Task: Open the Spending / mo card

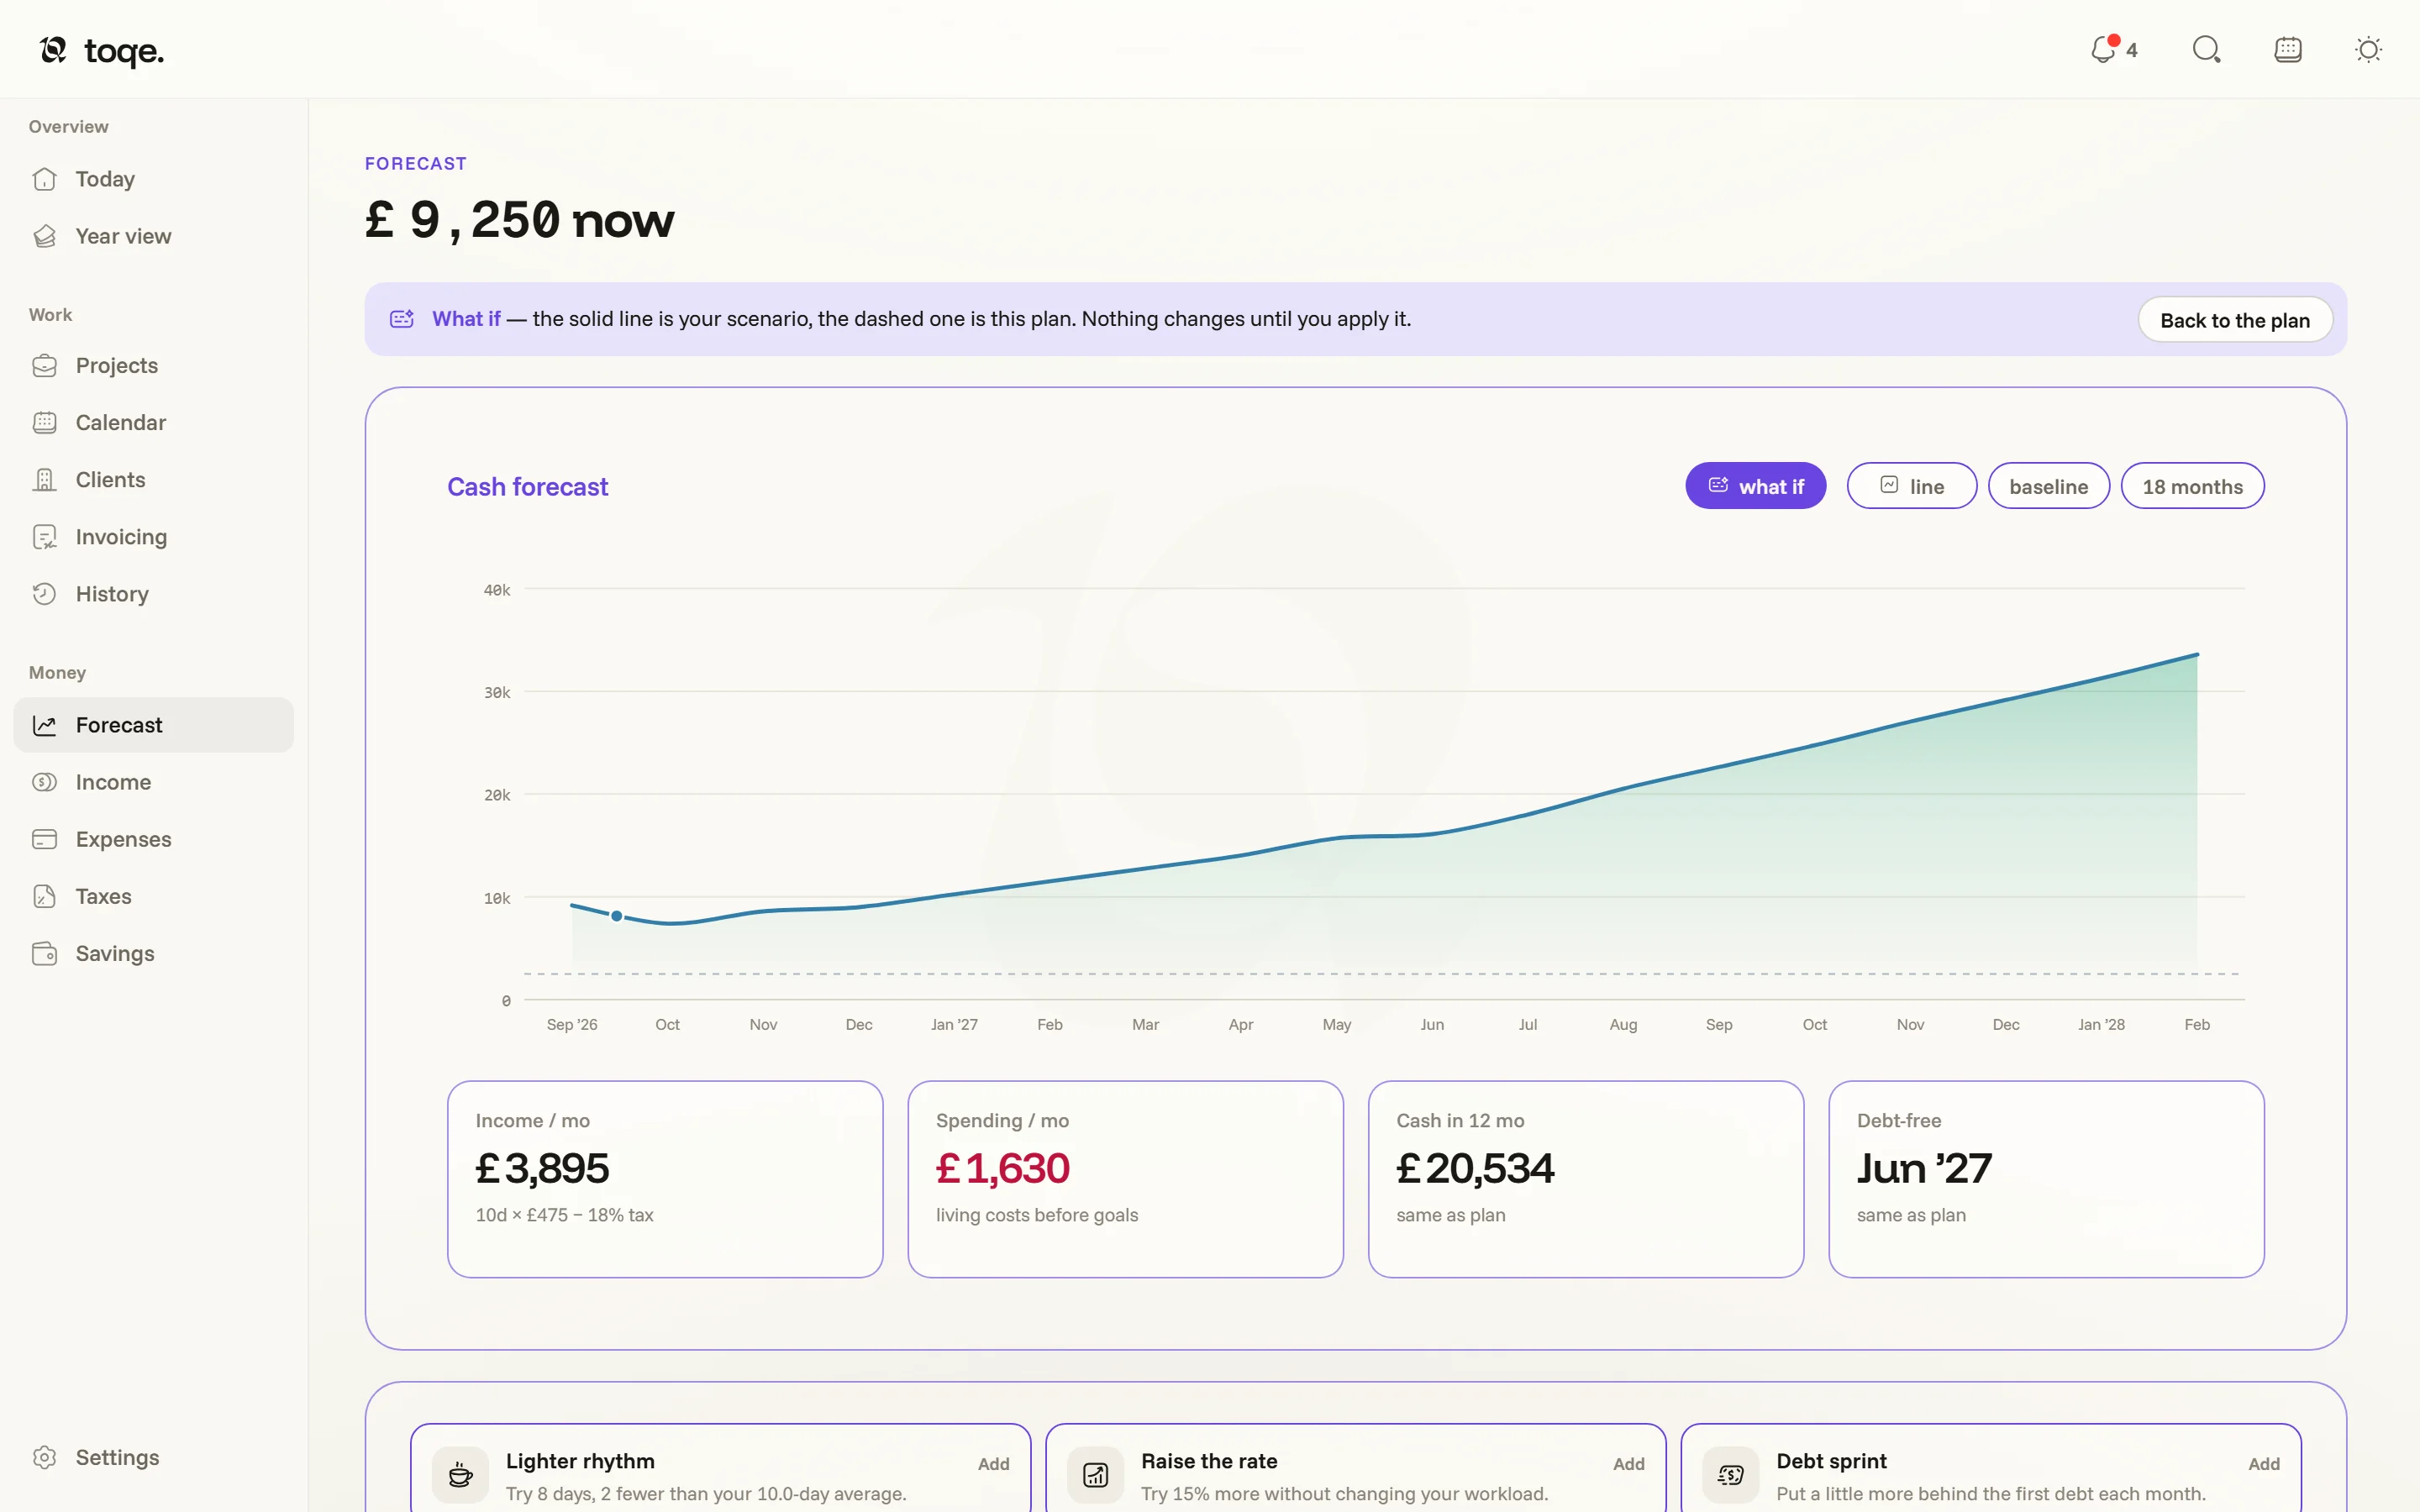Action: (x=1125, y=1179)
